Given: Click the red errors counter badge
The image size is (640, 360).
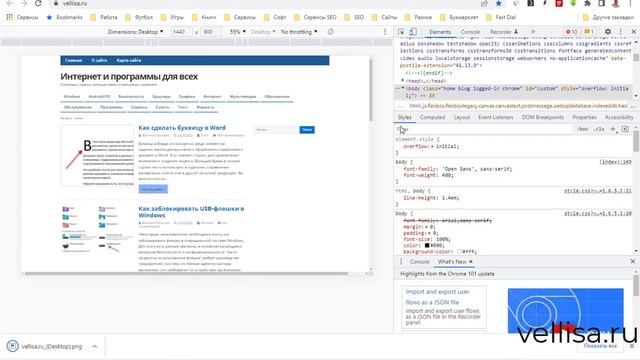Looking at the screenshot, I should pyautogui.click(x=571, y=31).
